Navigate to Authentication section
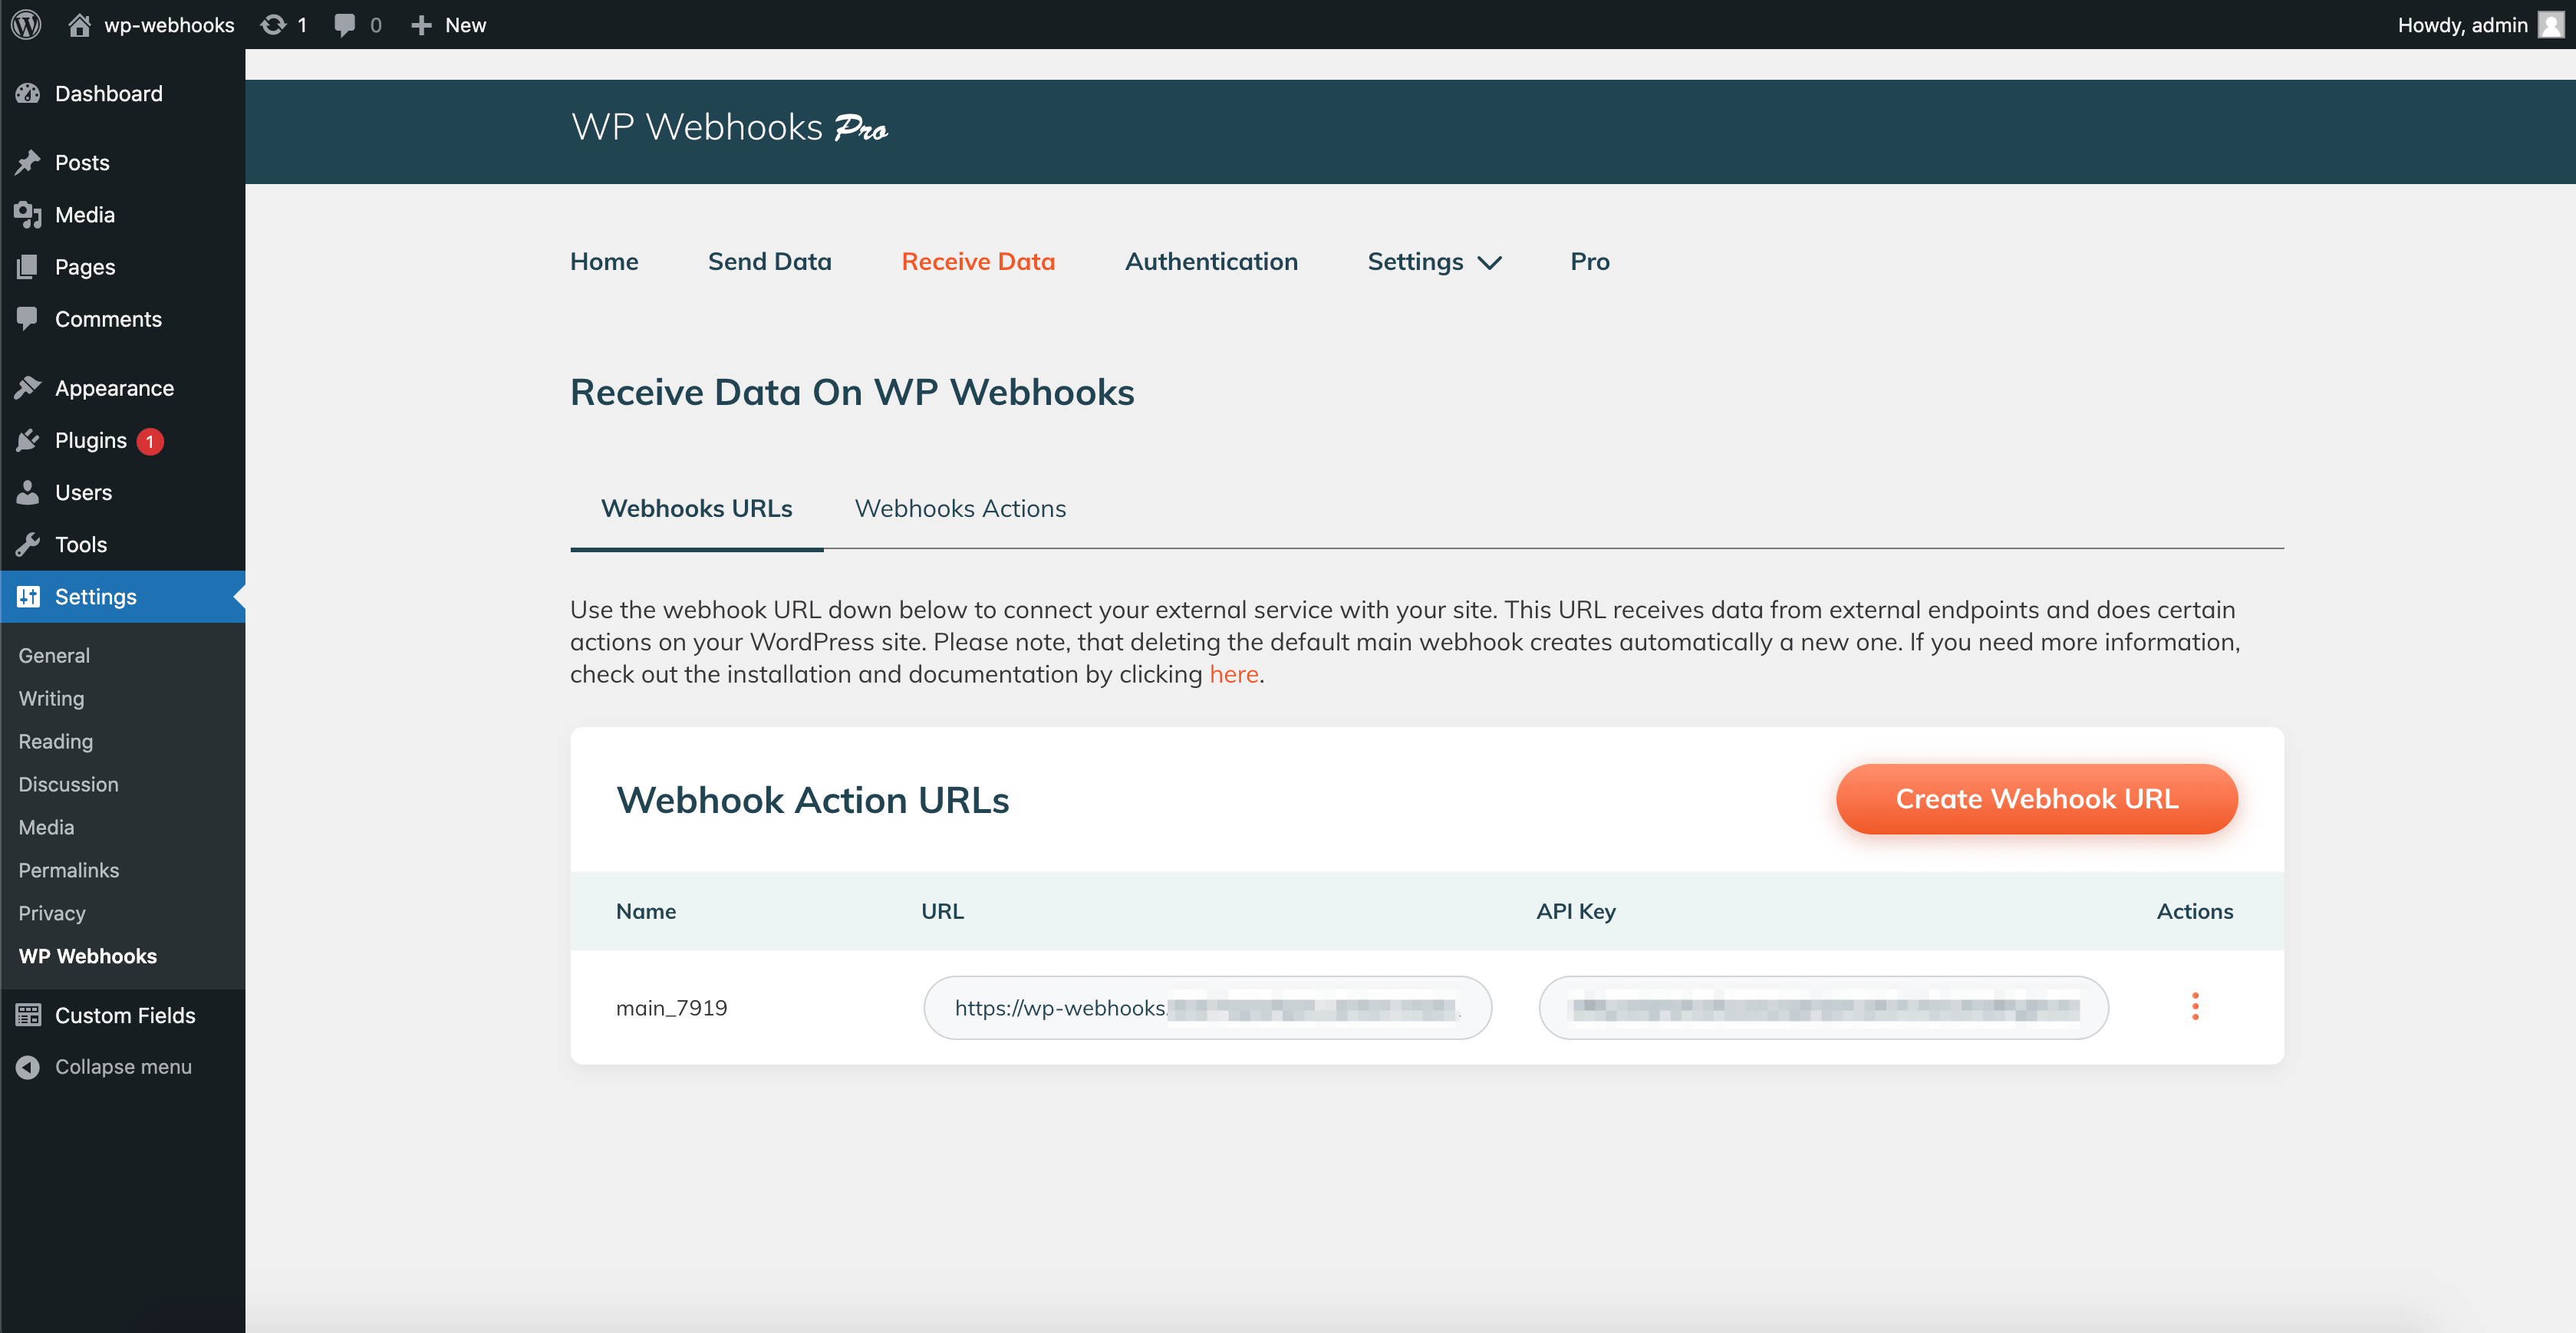 pos(1211,260)
